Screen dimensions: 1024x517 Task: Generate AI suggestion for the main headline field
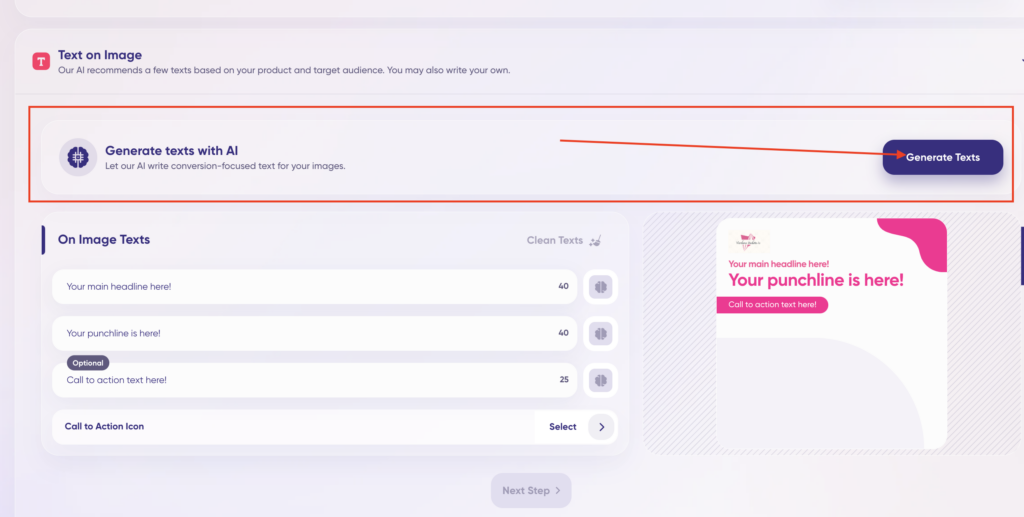click(x=600, y=287)
